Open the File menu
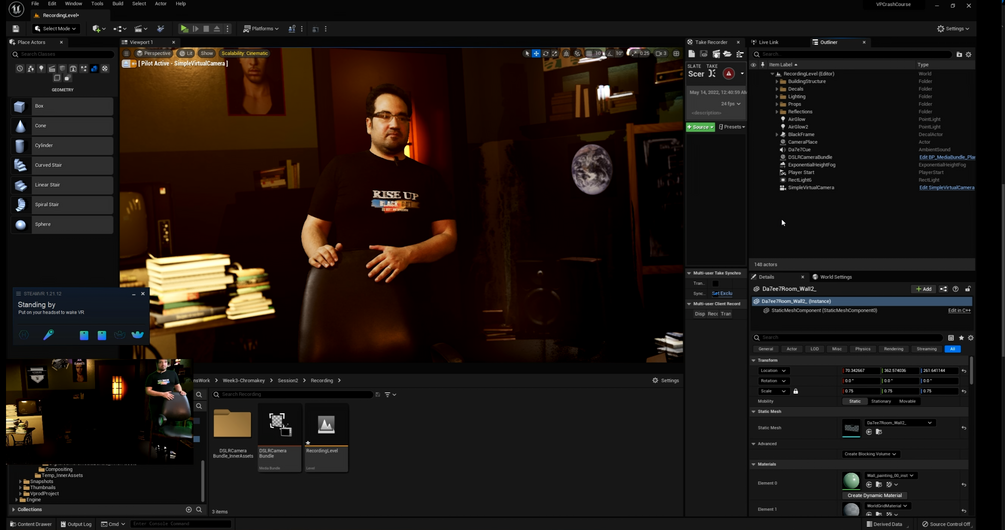The width and height of the screenshot is (1005, 530). tap(35, 4)
